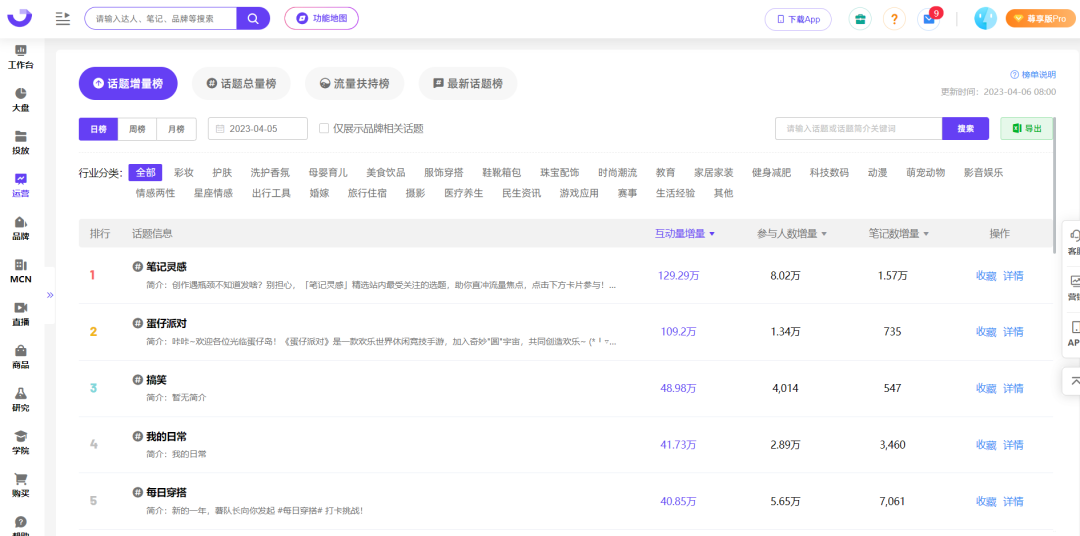The image size is (1080, 536).
Task: Filter by 游戏应用 category
Action: (579, 193)
